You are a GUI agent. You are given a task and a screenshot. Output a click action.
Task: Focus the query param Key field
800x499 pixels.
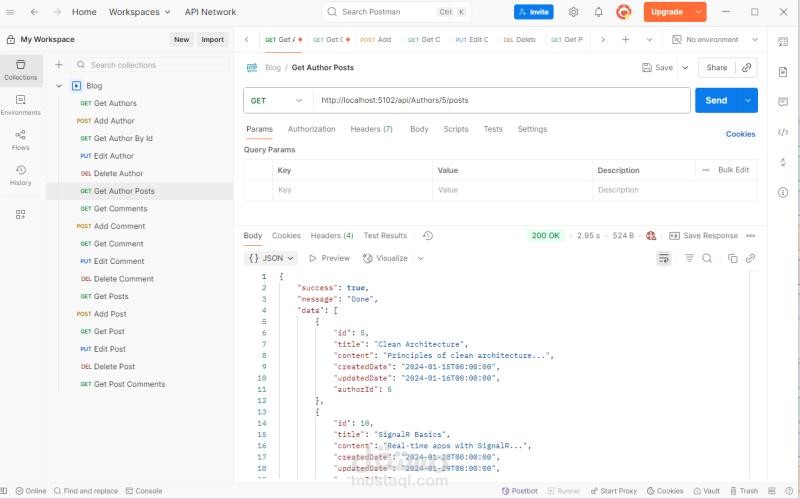[x=352, y=190]
